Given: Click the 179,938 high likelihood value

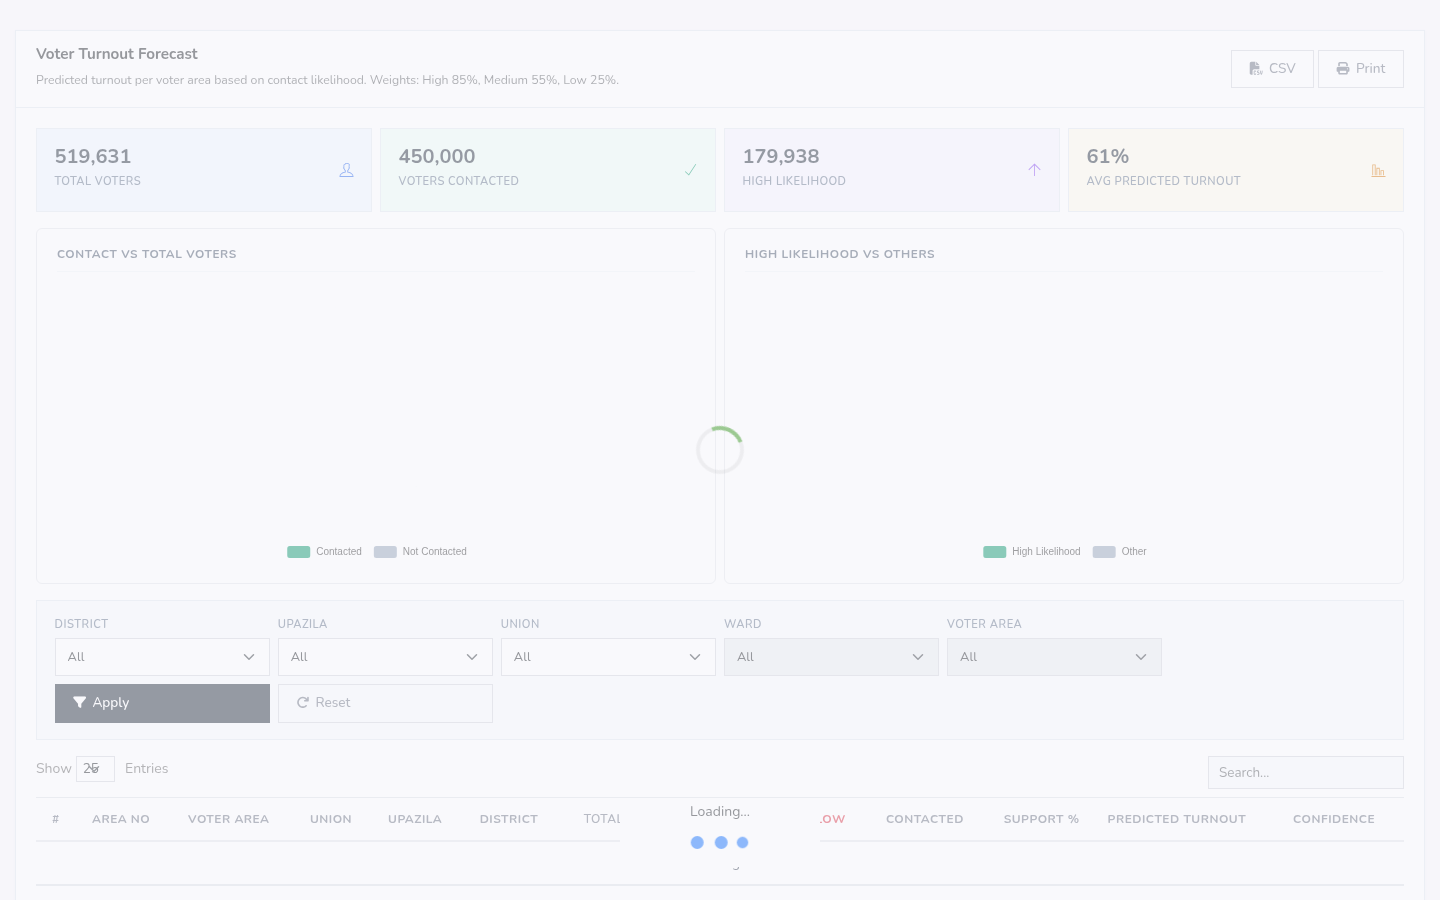Looking at the screenshot, I should [781, 156].
